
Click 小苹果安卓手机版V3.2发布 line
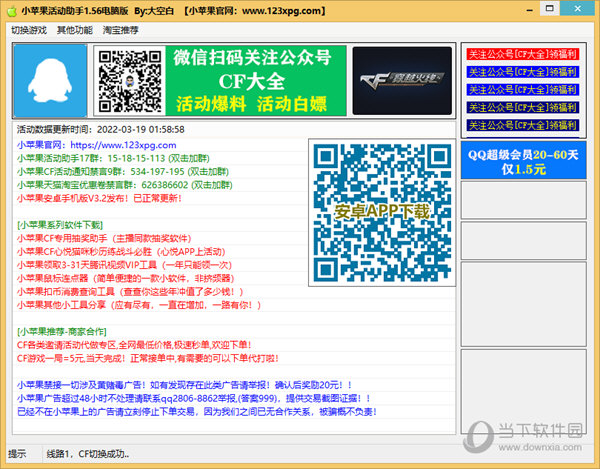99,199
